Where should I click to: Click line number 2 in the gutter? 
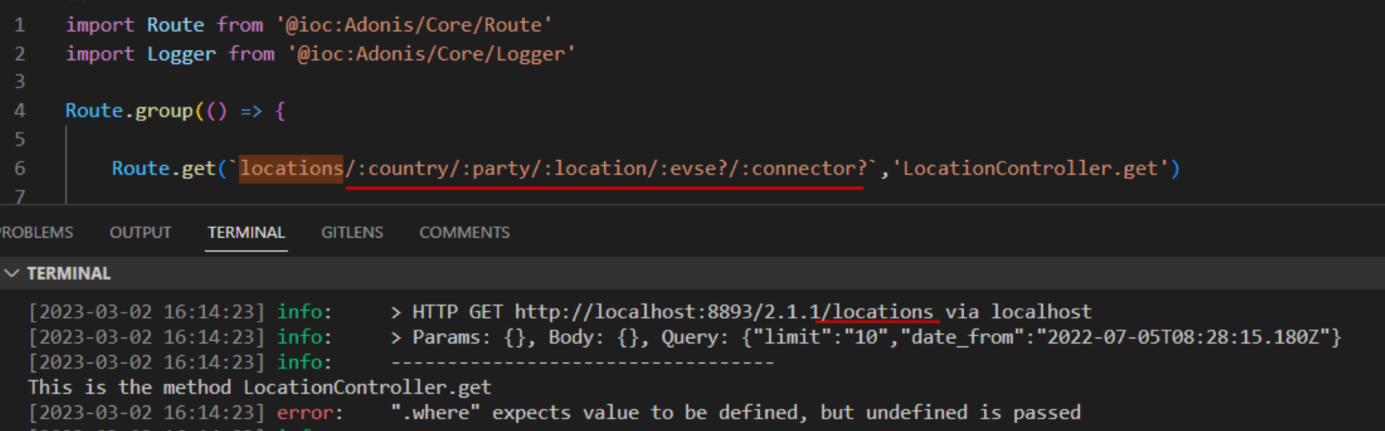click(x=20, y=53)
